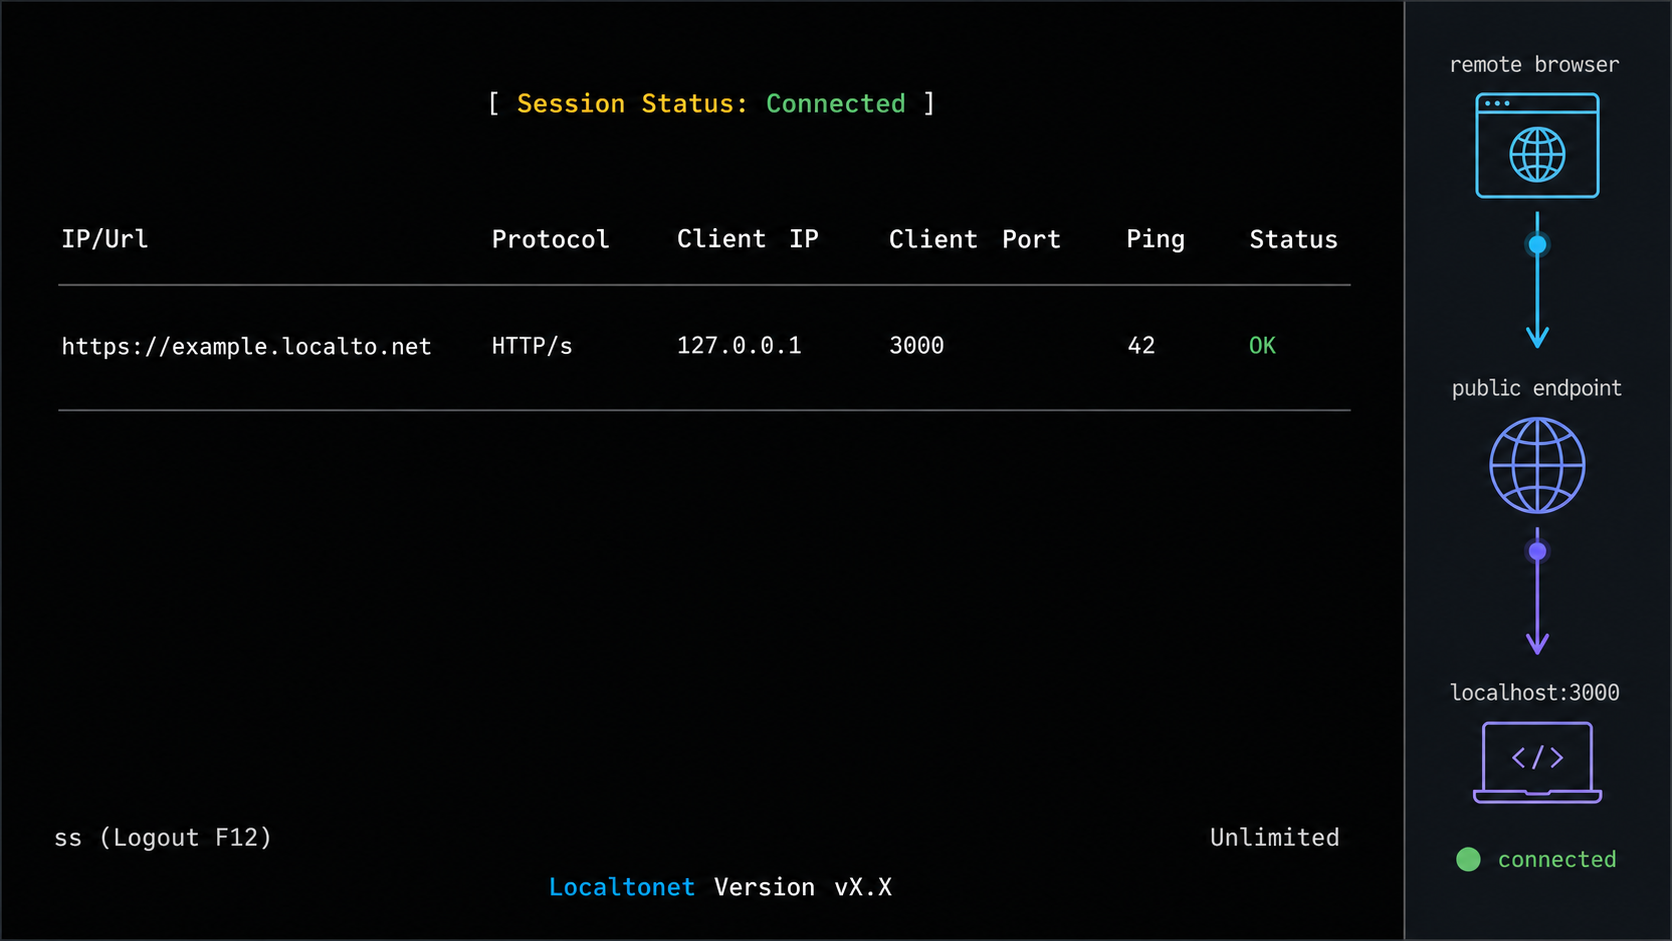Click the 'Session Status:' label
1672x941 pixels.
(632, 104)
